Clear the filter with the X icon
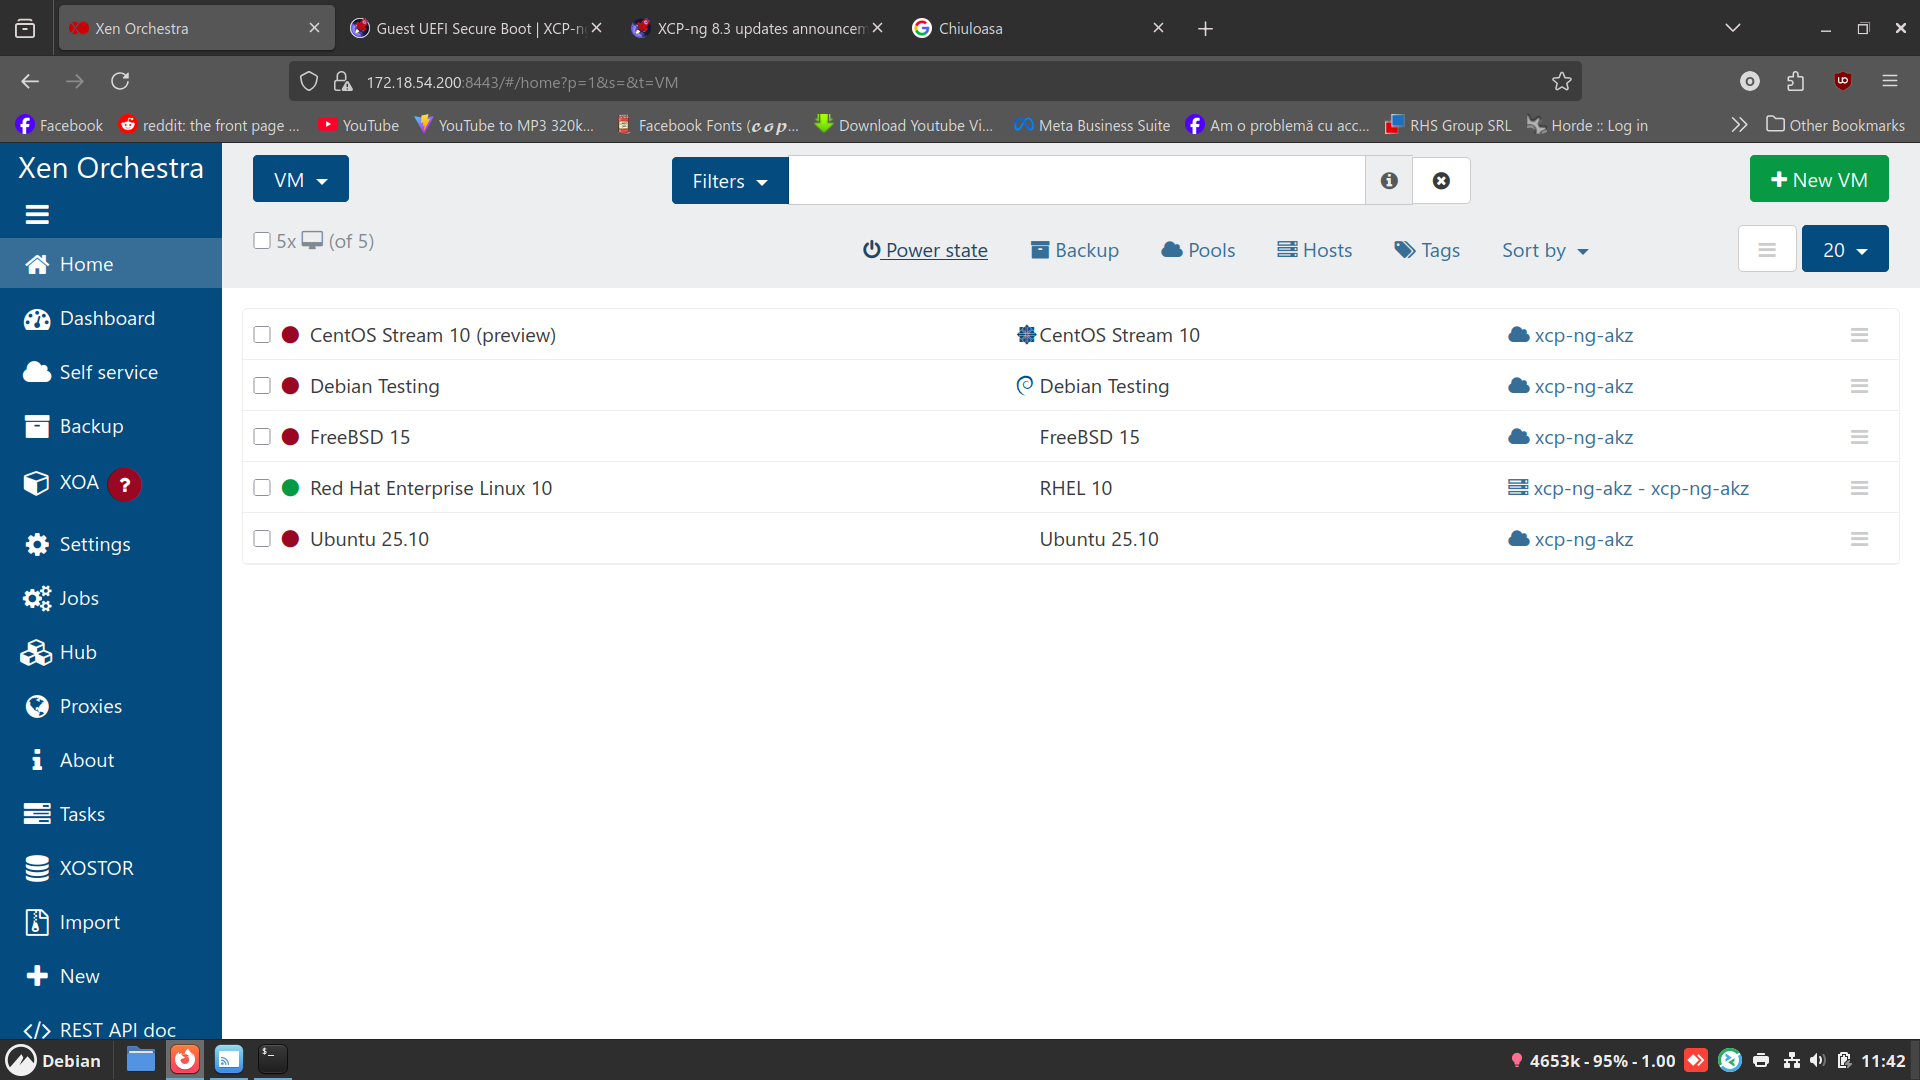This screenshot has width=1920, height=1080. tap(1441, 181)
